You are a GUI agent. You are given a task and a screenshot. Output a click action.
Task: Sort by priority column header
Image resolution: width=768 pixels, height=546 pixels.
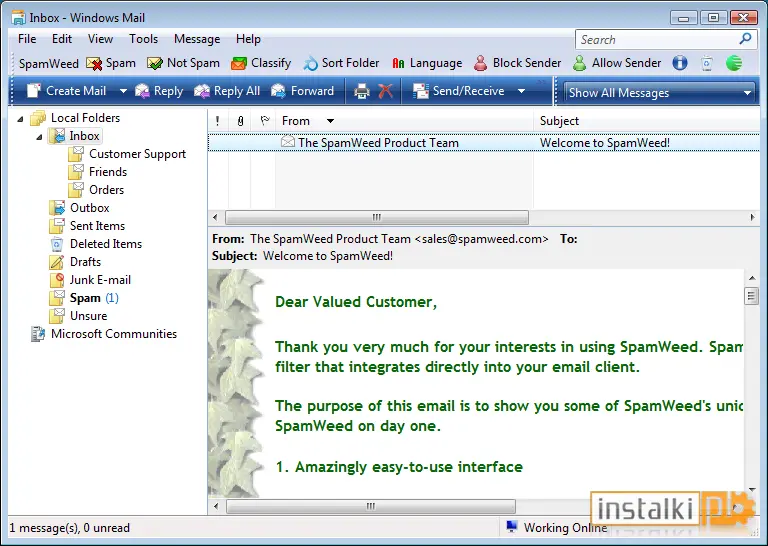pyautogui.click(x=217, y=121)
